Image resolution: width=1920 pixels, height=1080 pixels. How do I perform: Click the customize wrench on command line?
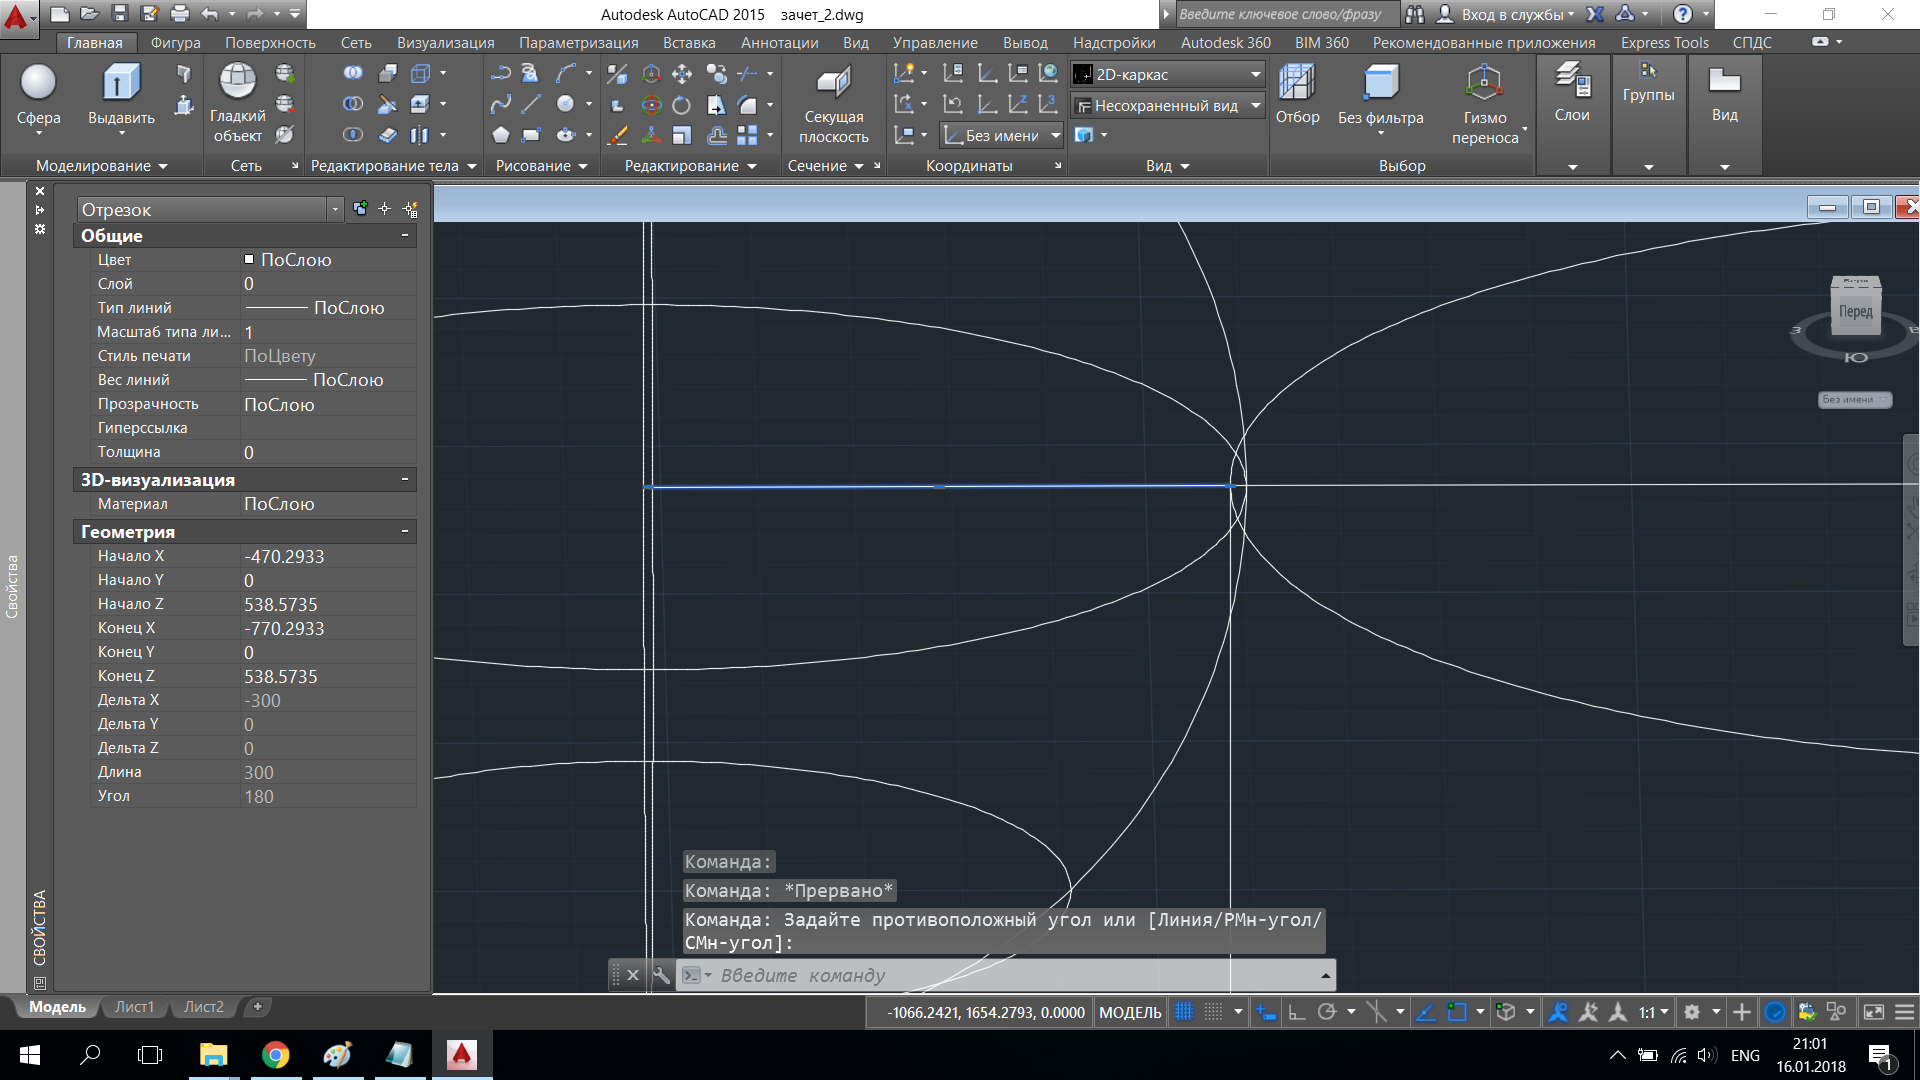pyautogui.click(x=661, y=975)
